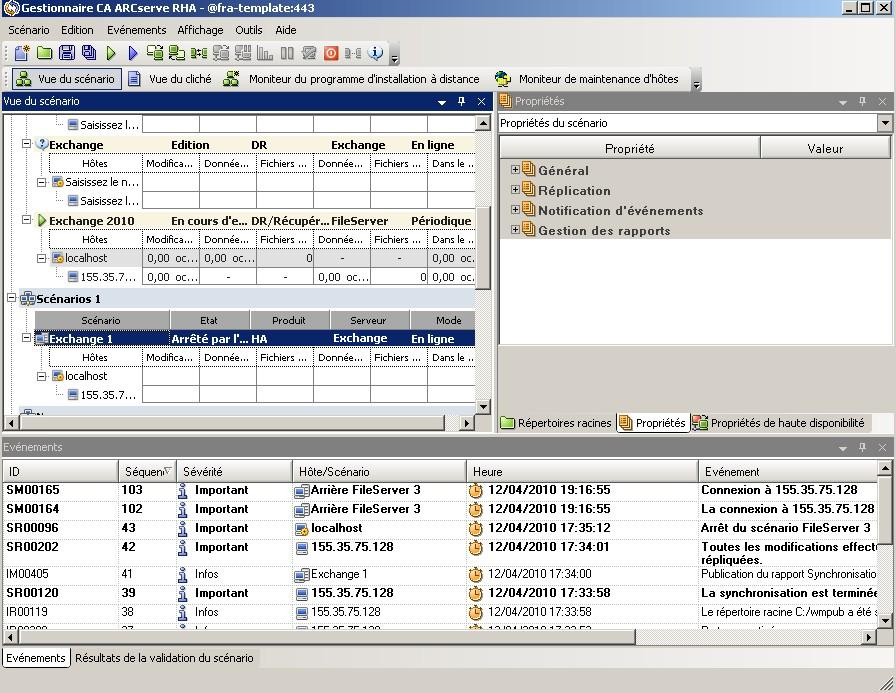This screenshot has height=693, width=896.
Task: Open the Propriétés du scénario dropdown
Action: tap(884, 123)
